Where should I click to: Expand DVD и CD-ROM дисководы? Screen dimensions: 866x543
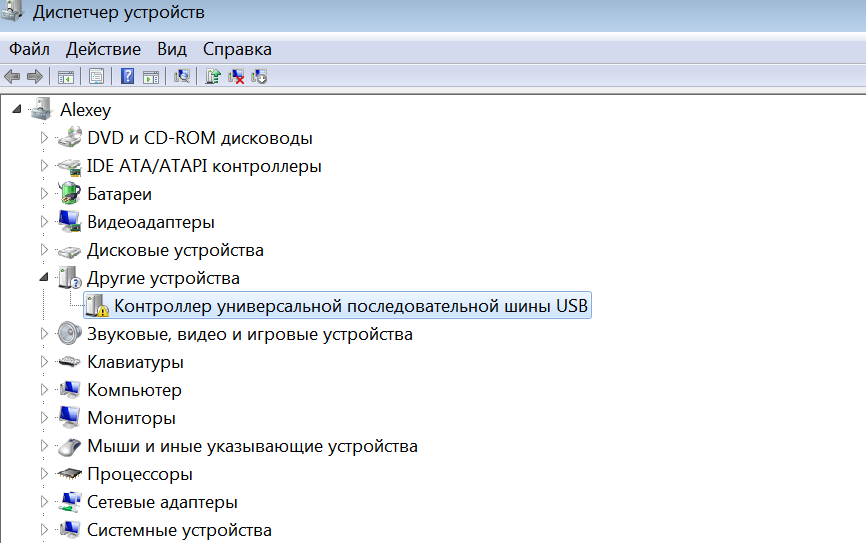click(x=44, y=138)
